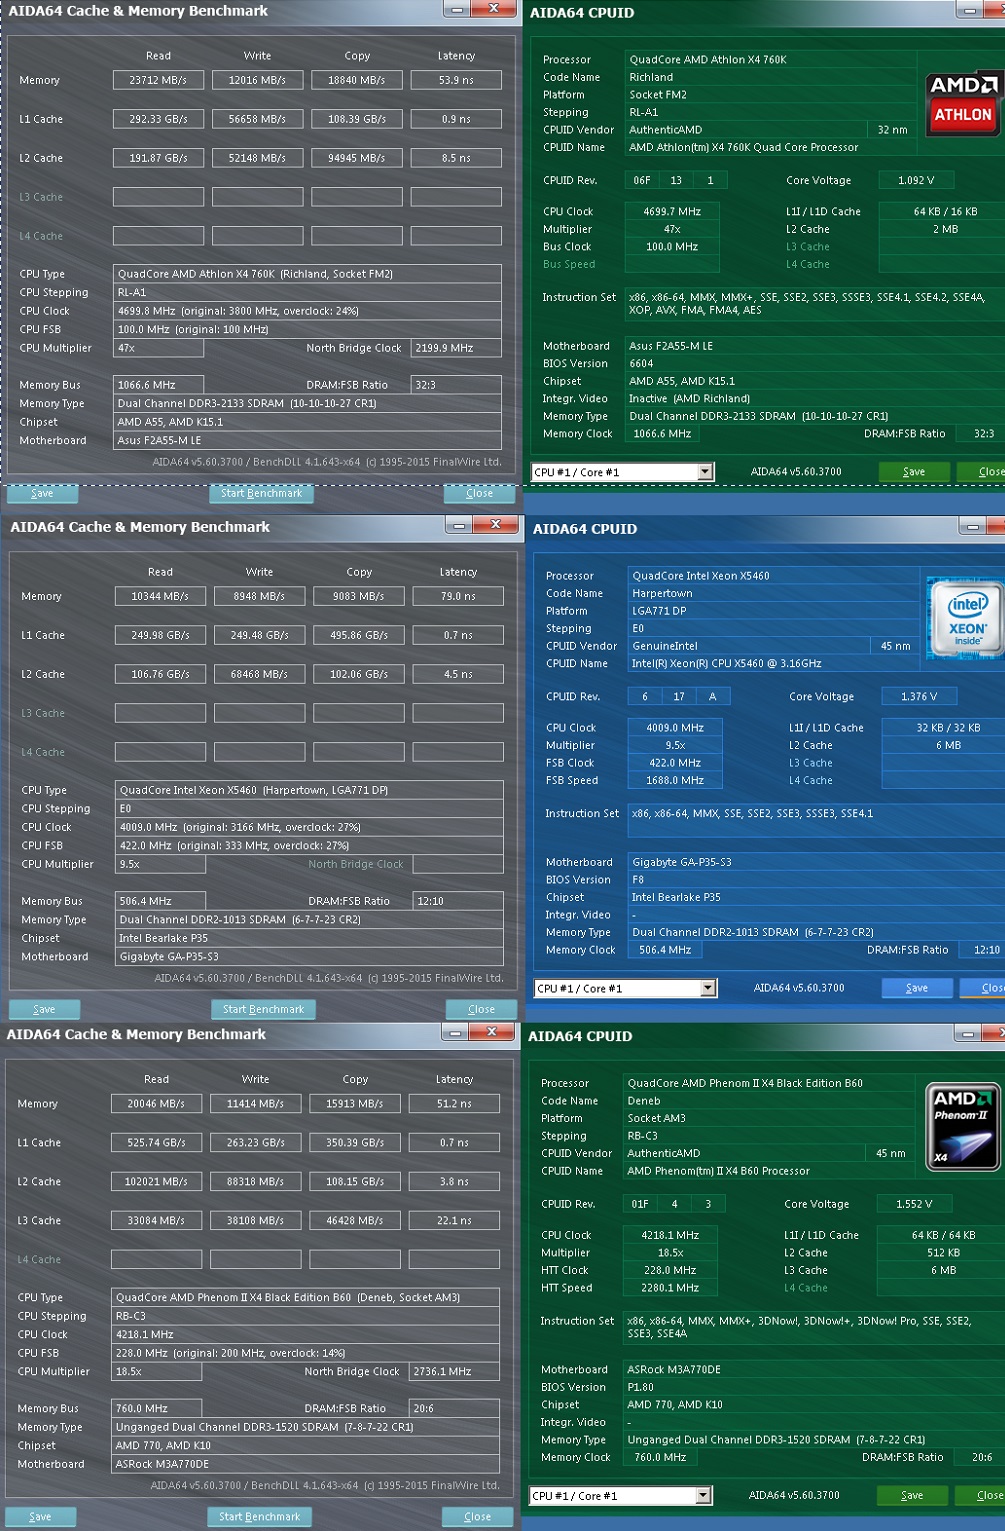Click the L1 read value 525.74 GB/s
Screen dimensions: 1005x1531
coord(156,1143)
